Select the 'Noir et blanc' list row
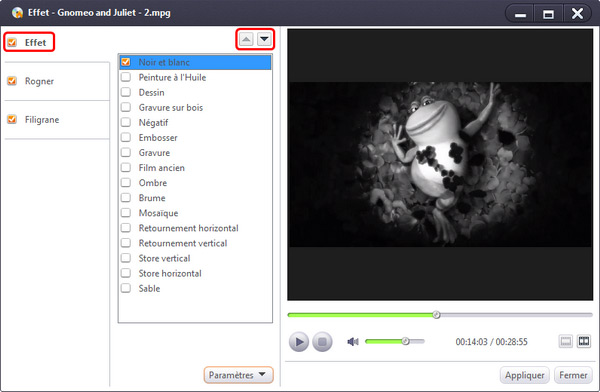 pyautogui.click(x=196, y=62)
